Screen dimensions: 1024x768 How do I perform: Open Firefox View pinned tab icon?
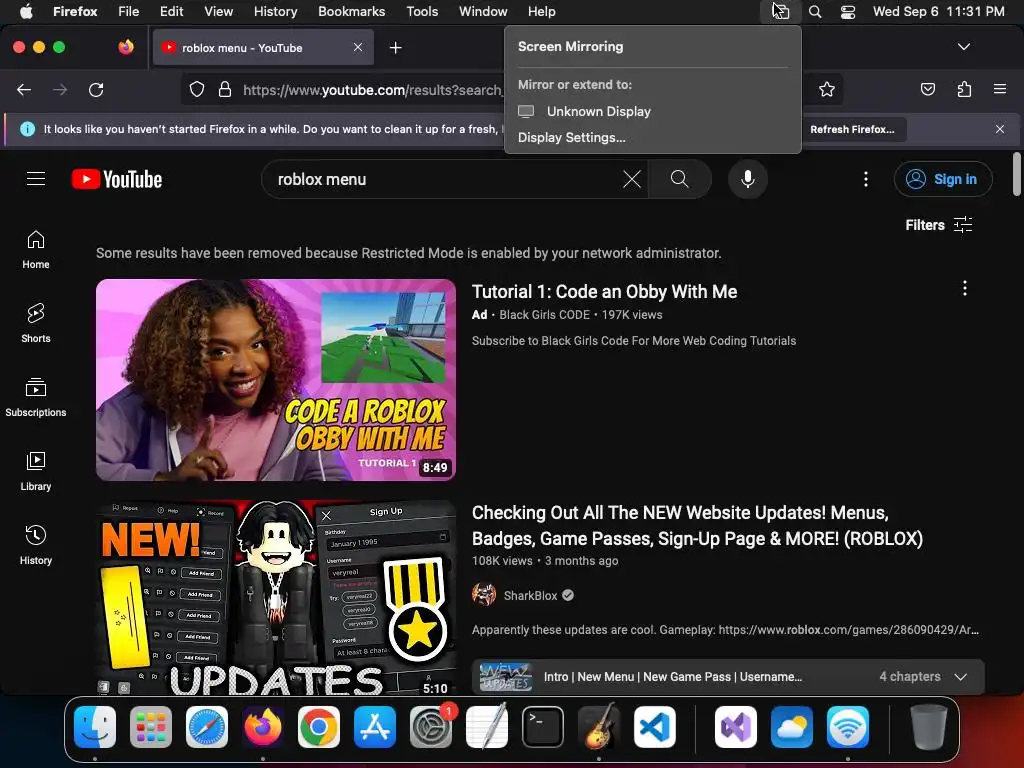[x=126, y=47]
